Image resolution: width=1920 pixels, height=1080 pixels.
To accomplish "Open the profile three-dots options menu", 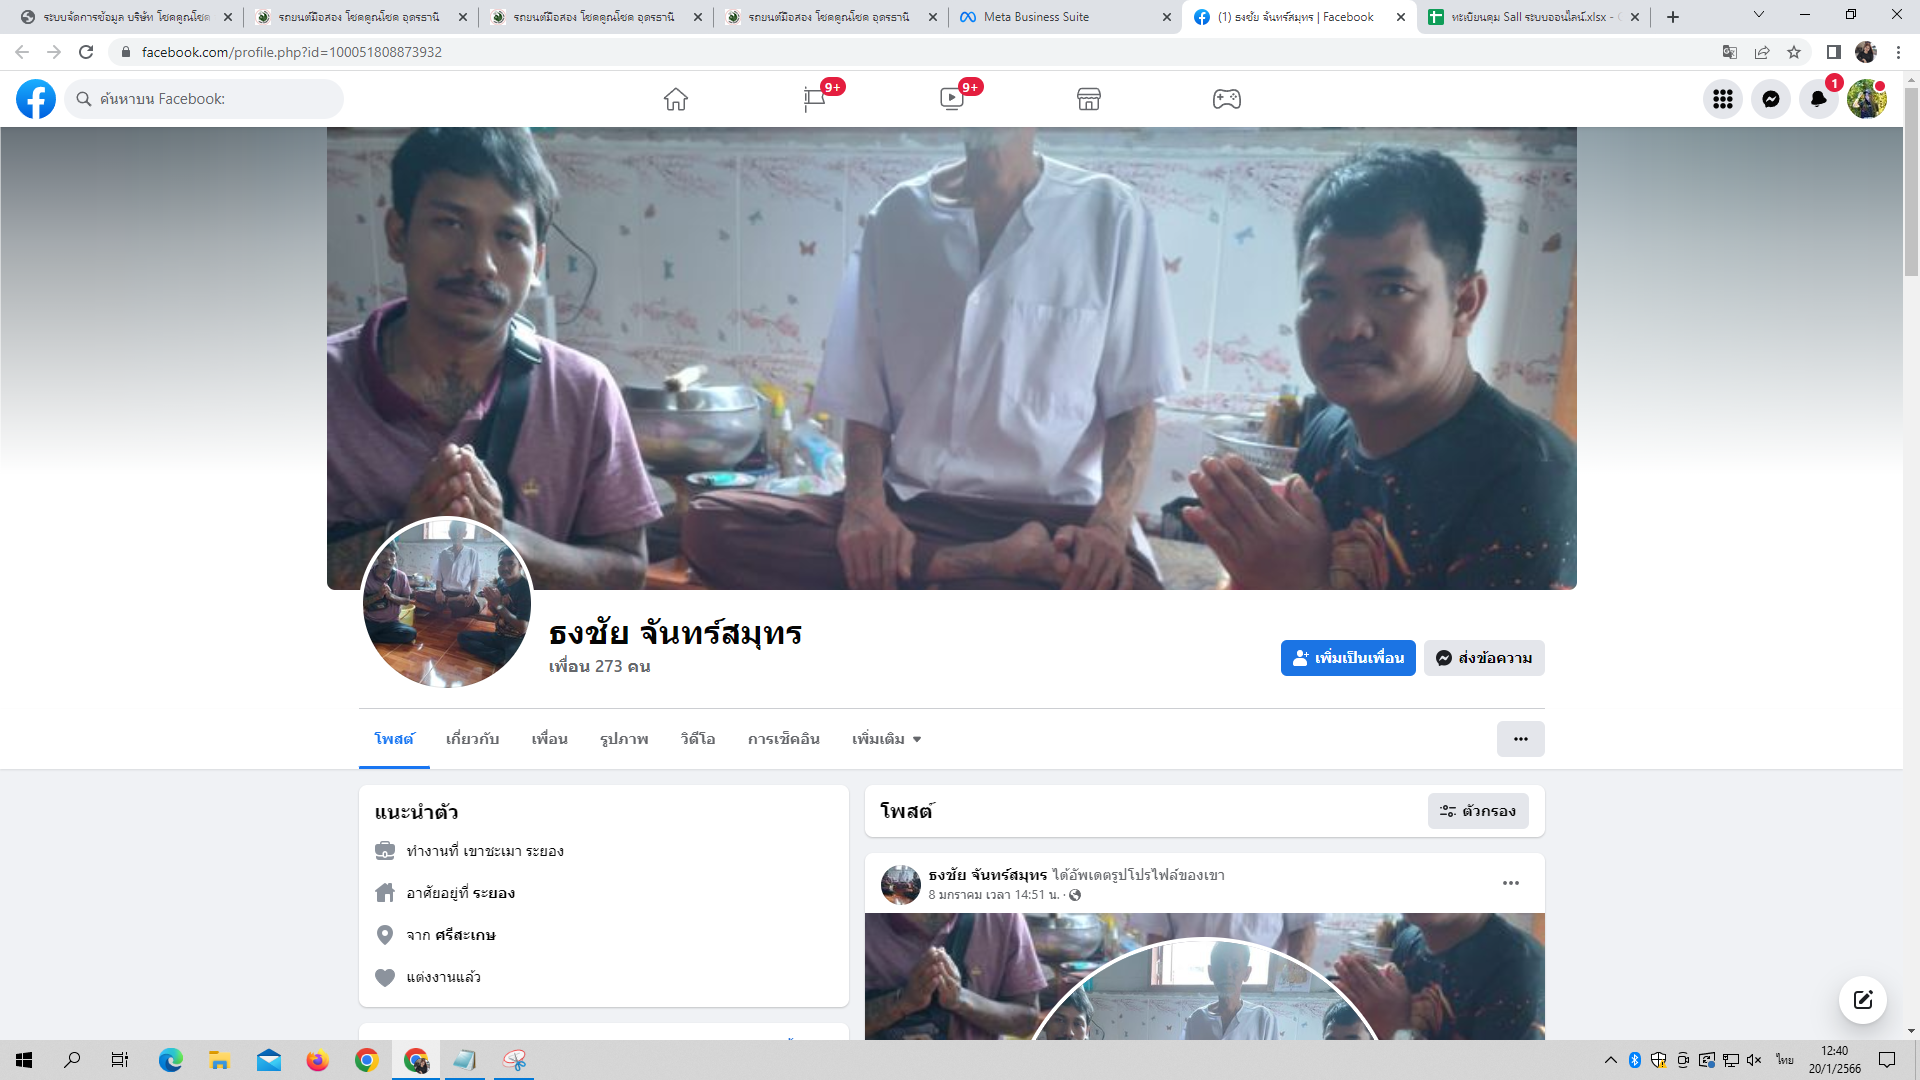I will 1520,739.
